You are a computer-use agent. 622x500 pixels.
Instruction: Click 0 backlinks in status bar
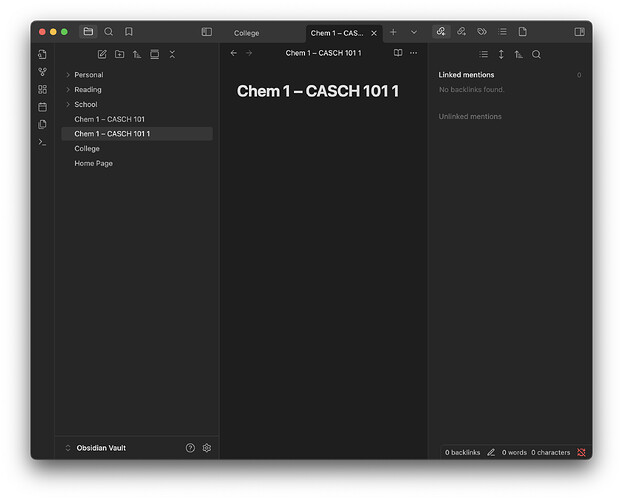pyautogui.click(x=462, y=452)
